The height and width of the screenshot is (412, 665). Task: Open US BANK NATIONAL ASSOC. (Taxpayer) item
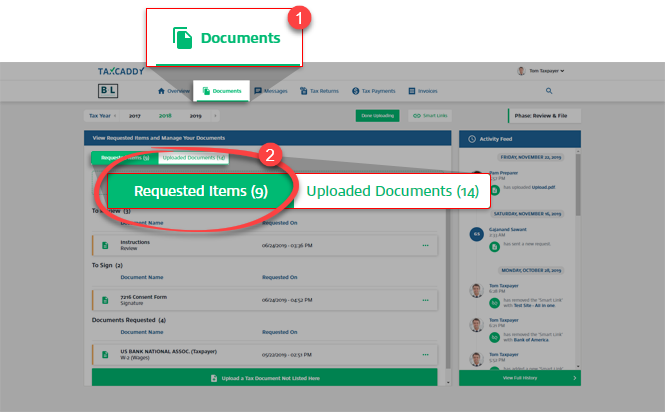pos(265,354)
